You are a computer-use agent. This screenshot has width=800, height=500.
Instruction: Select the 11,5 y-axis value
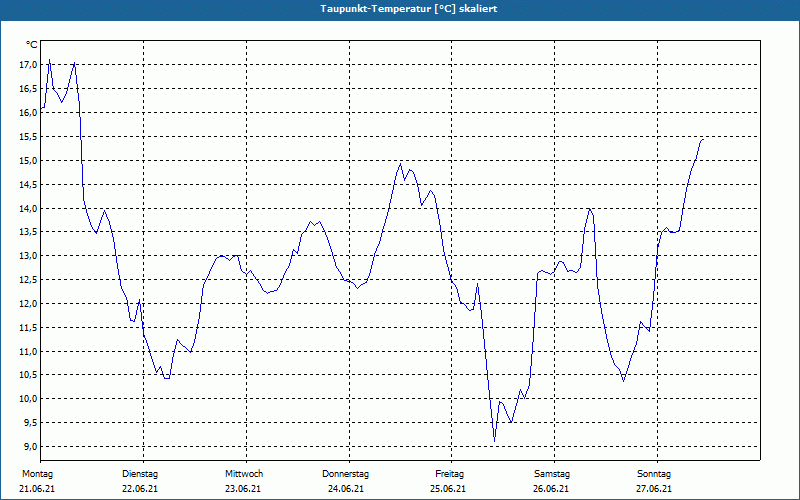[x=29, y=328]
